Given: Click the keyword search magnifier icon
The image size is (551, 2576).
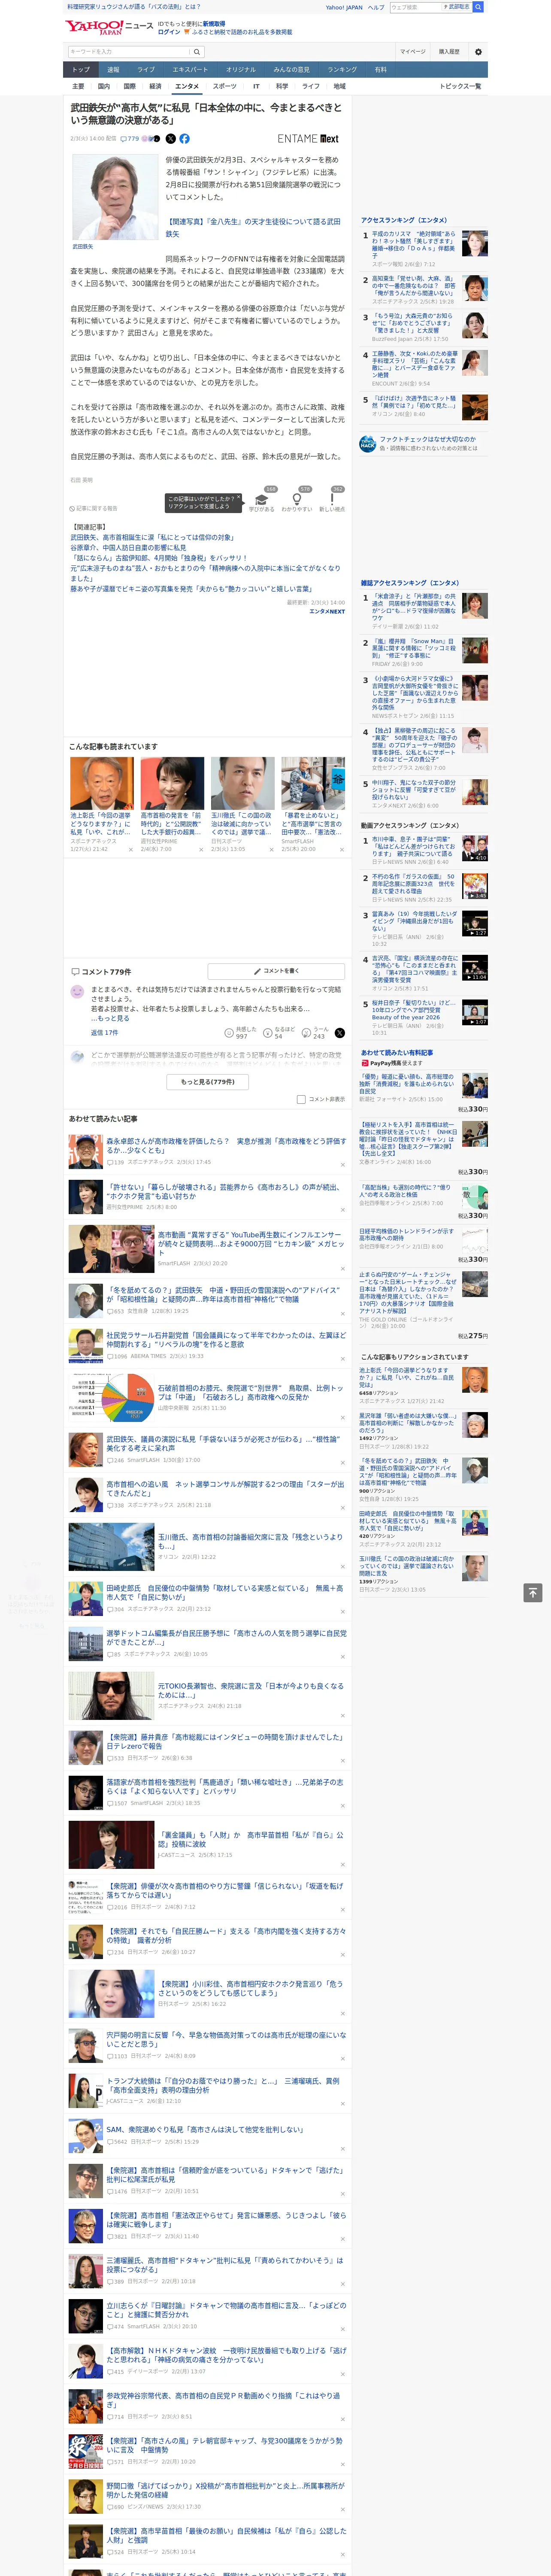Looking at the screenshot, I should tap(197, 52).
